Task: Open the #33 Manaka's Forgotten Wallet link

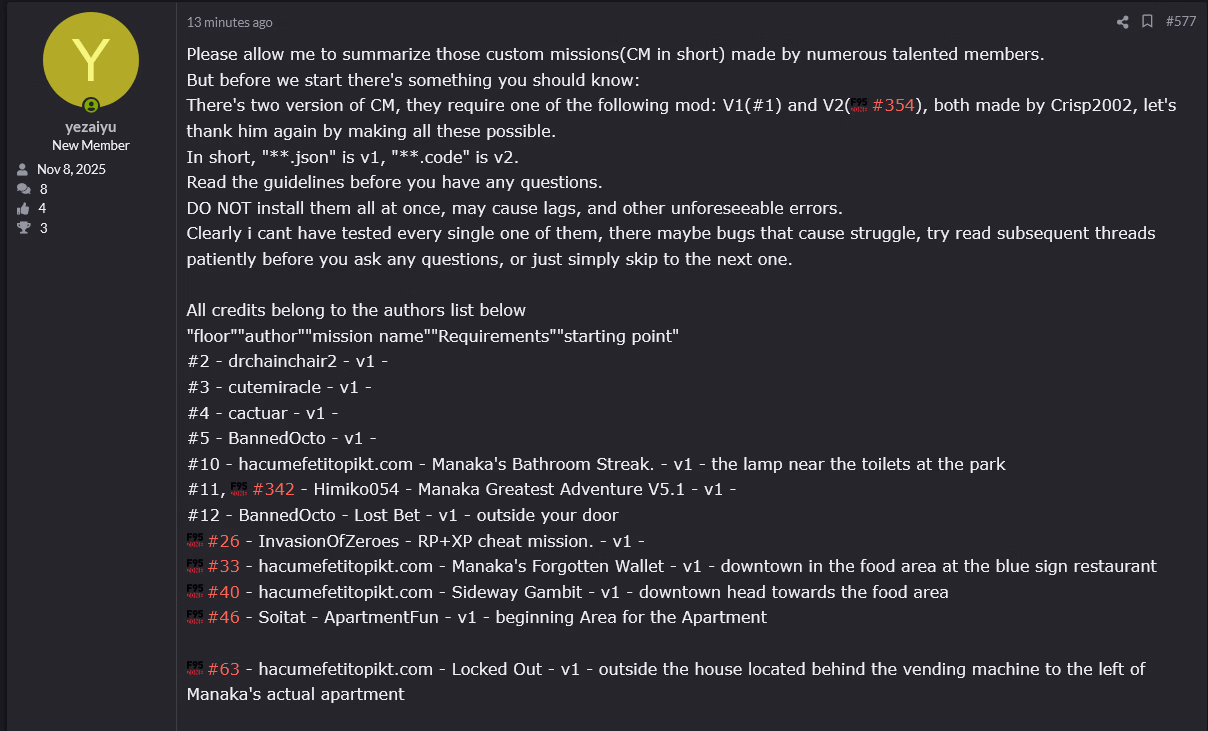Action: [224, 566]
